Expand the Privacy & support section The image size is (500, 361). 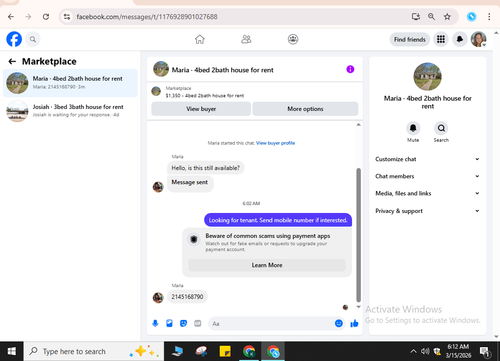(x=427, y=211)
